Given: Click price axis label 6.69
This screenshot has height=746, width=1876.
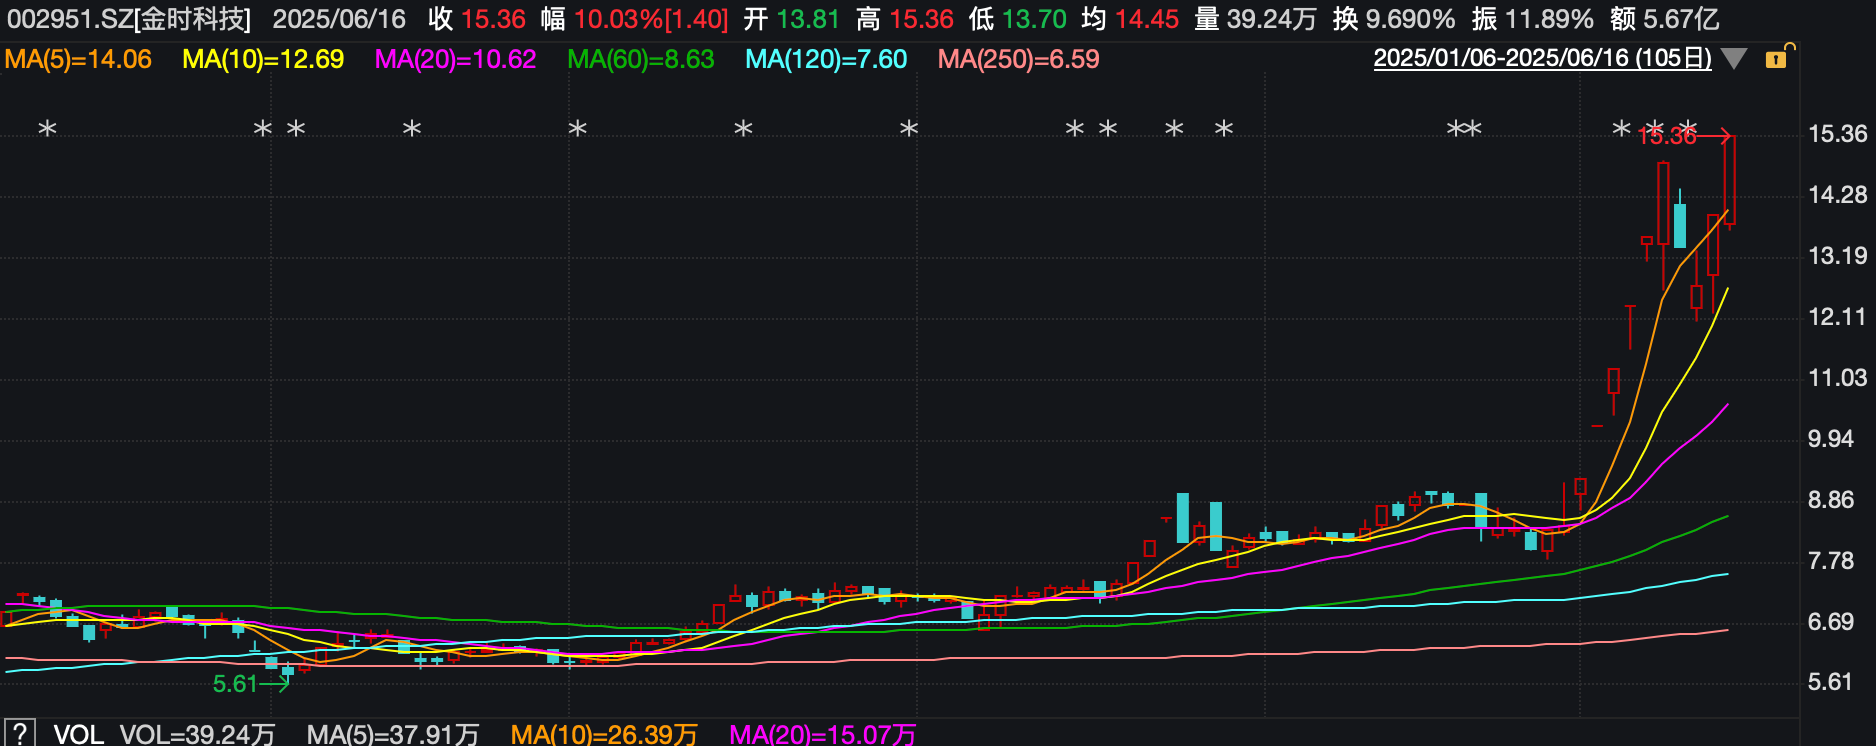Looking at the screenshot, I should (1831, 622).
